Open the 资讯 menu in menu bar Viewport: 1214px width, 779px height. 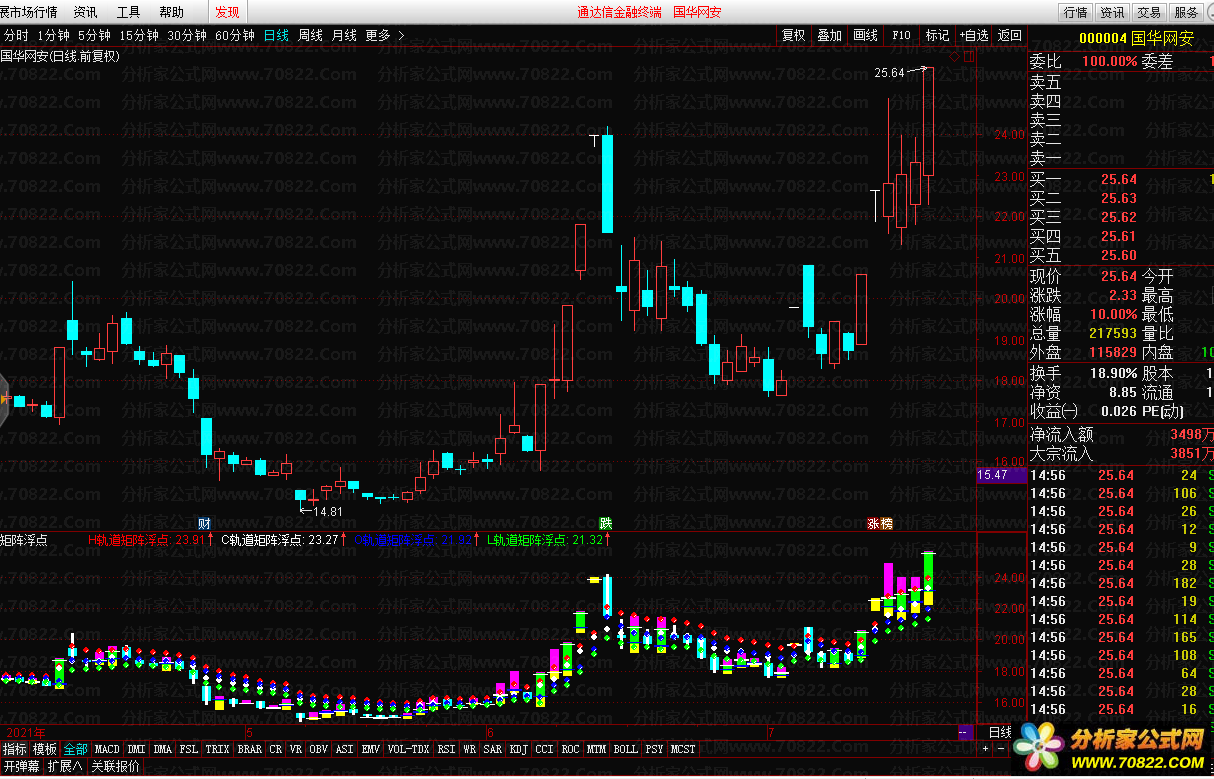tap(85, 12)
